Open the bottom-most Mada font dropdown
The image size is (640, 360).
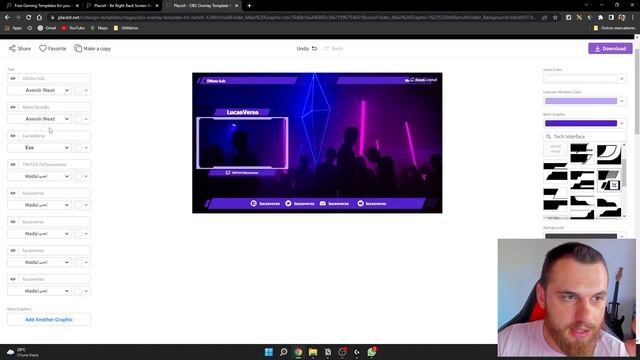click(40, 291)
